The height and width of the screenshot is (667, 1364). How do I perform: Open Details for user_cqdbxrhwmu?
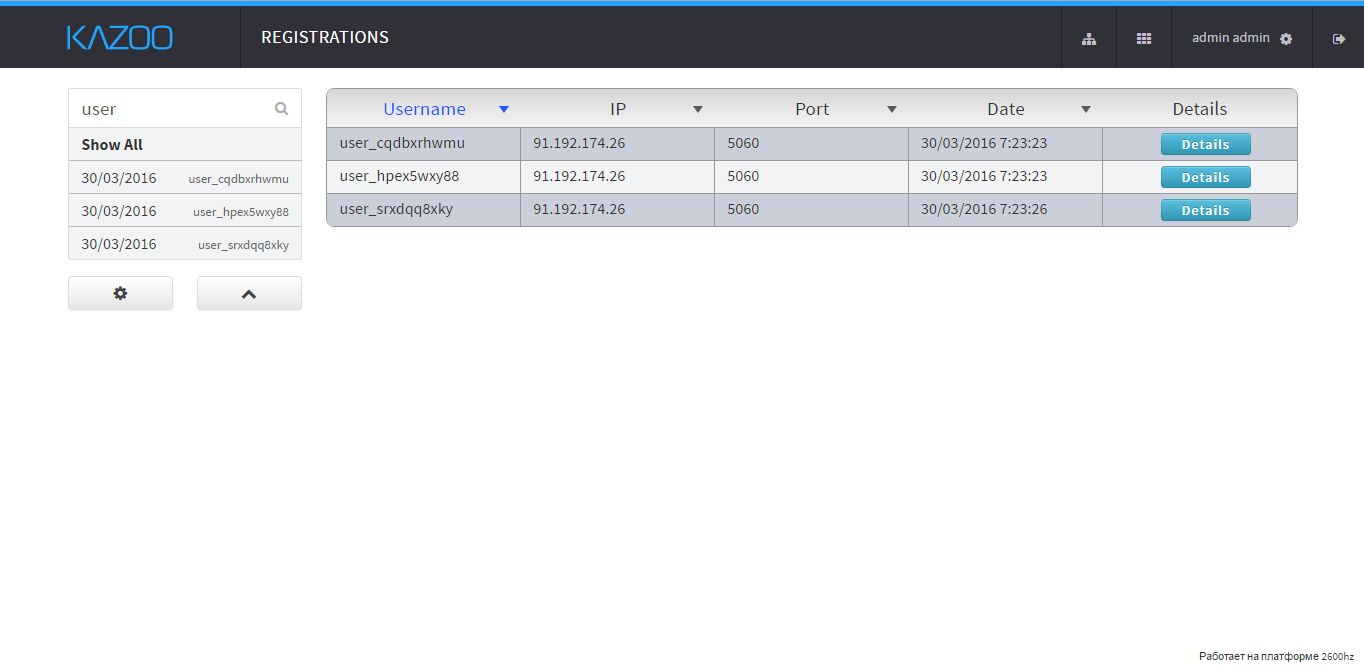click(1205, 144)
